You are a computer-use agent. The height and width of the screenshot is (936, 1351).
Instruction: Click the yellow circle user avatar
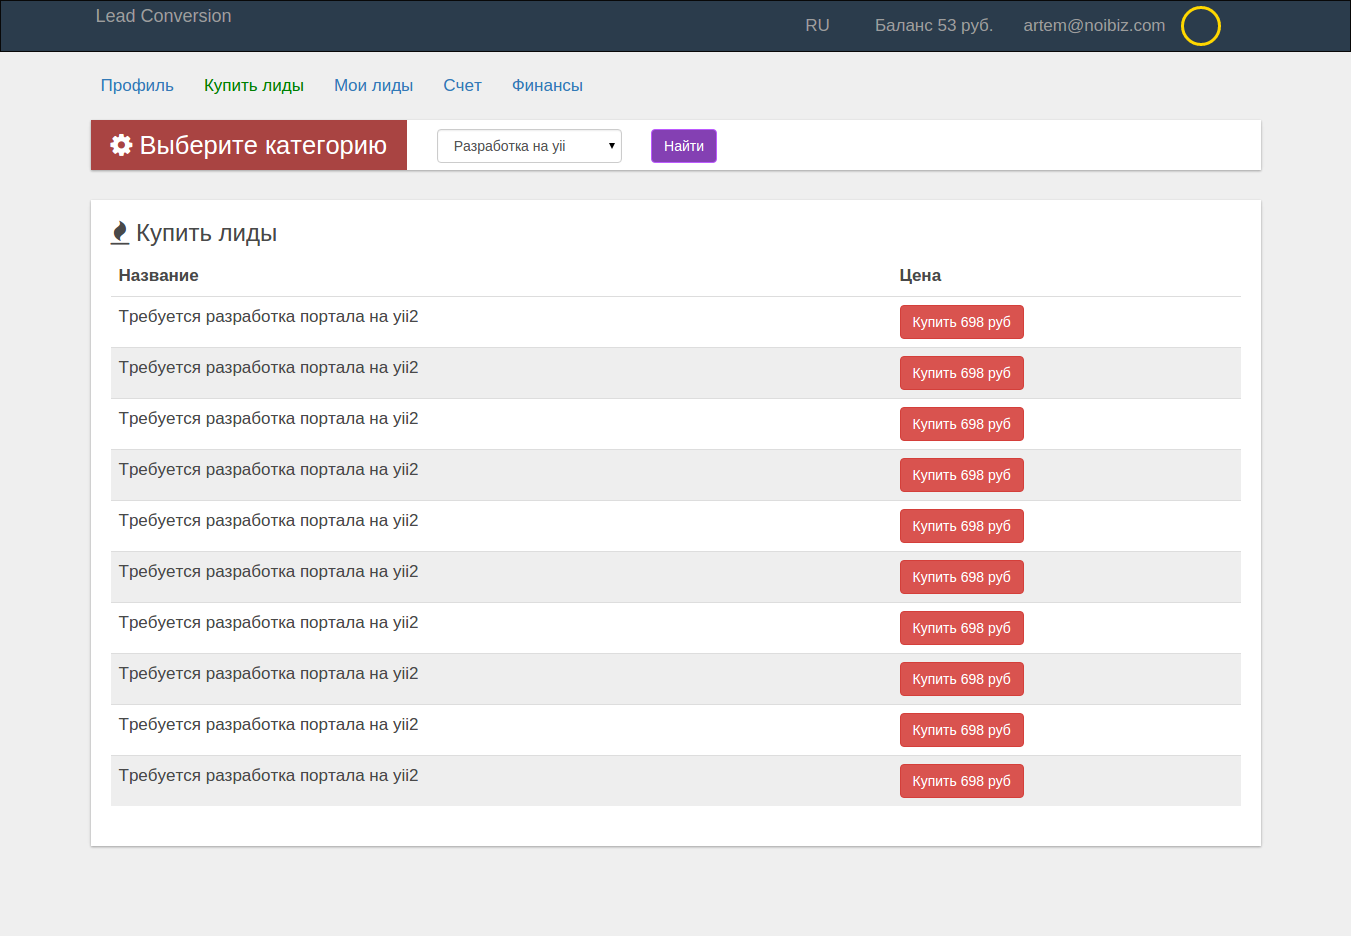pos(1200,26)
